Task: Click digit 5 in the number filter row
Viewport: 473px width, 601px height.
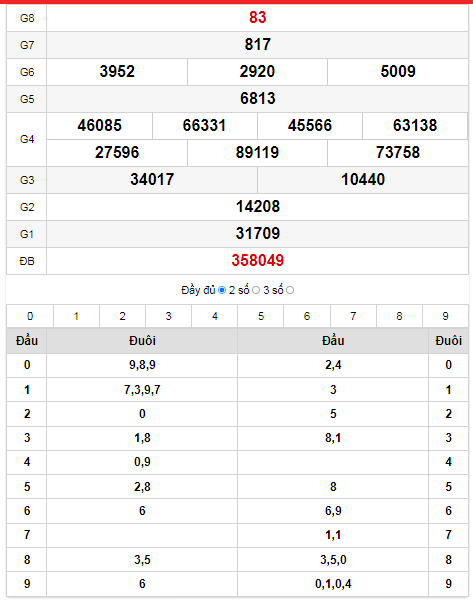Action: point(261,316)
